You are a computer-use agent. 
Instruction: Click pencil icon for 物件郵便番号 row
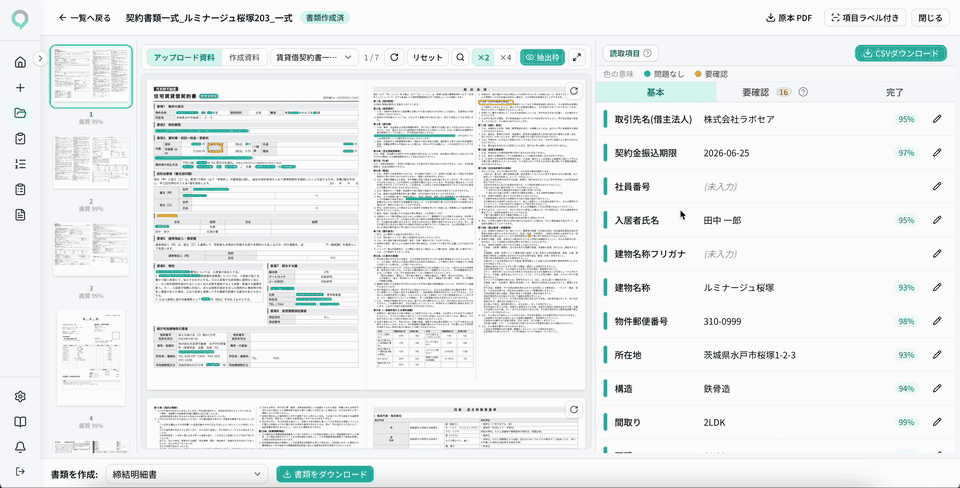937,321
